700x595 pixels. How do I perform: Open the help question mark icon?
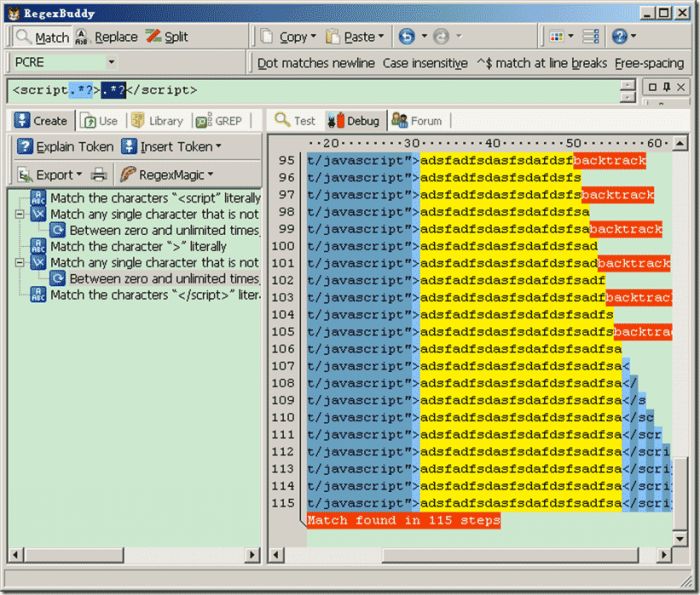(x=619, y=37)
